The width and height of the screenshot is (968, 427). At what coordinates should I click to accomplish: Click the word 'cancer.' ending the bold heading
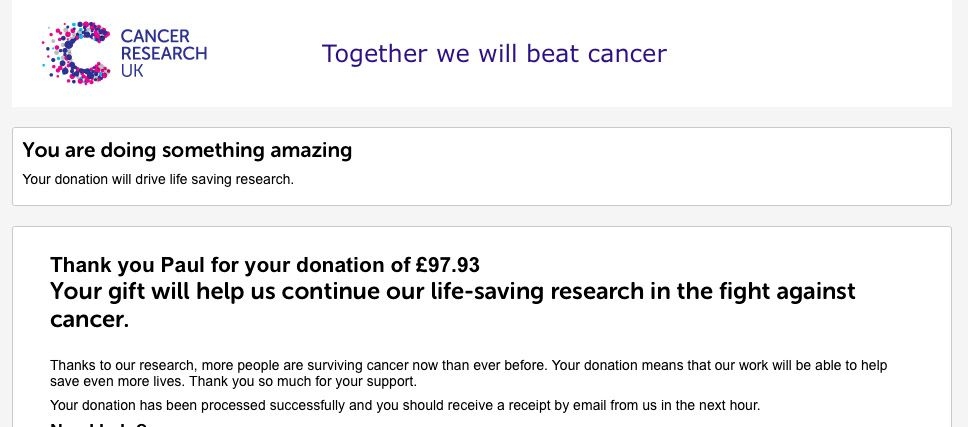[89, 320]
